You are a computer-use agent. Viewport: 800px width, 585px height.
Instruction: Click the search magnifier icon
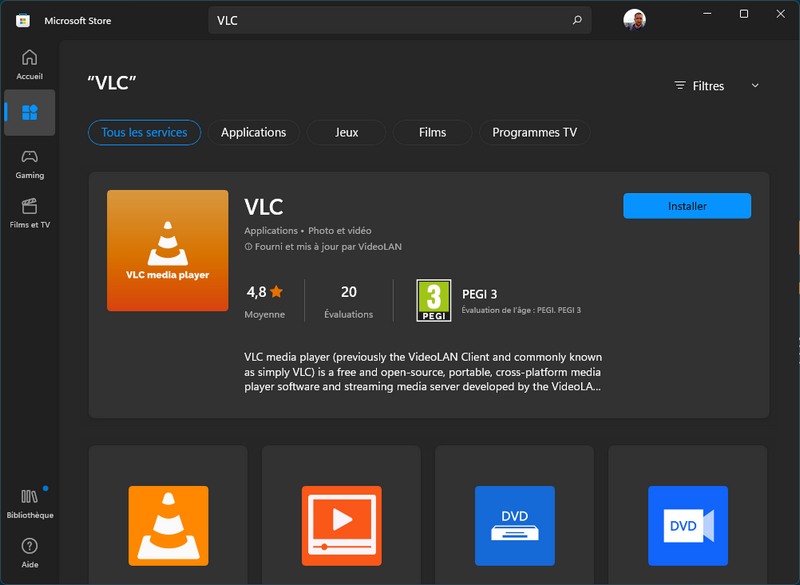pyautogui.click(x=577, y=20)
